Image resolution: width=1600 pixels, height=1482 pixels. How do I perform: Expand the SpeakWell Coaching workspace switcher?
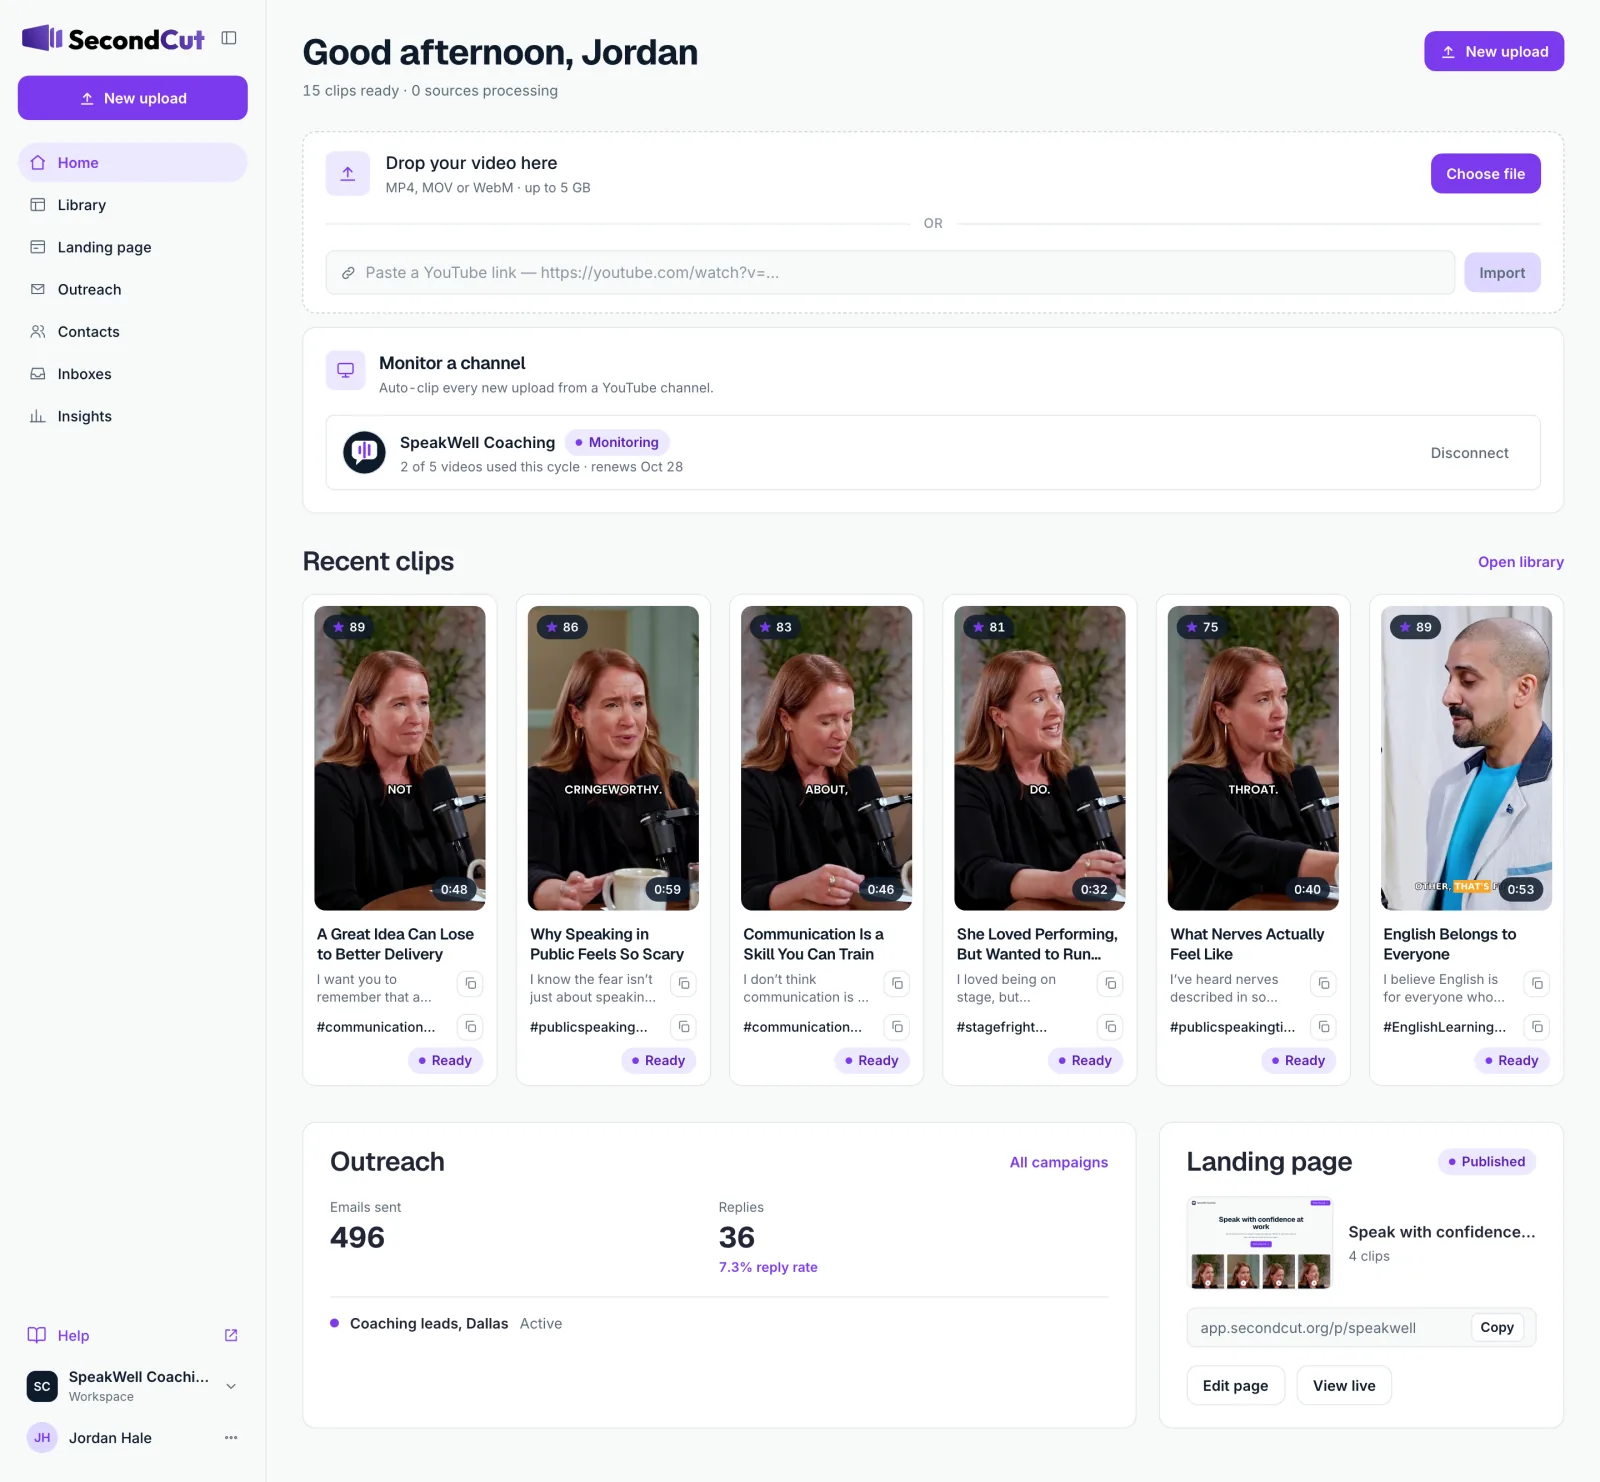pyautogui.click(x=231, y=1386)
